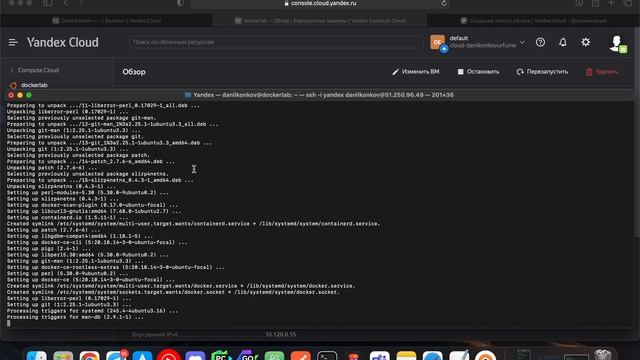Click the privacy shield icon in Safari
Screen dimensions: 640x360
pyautogui.click(x=180, y=3)
